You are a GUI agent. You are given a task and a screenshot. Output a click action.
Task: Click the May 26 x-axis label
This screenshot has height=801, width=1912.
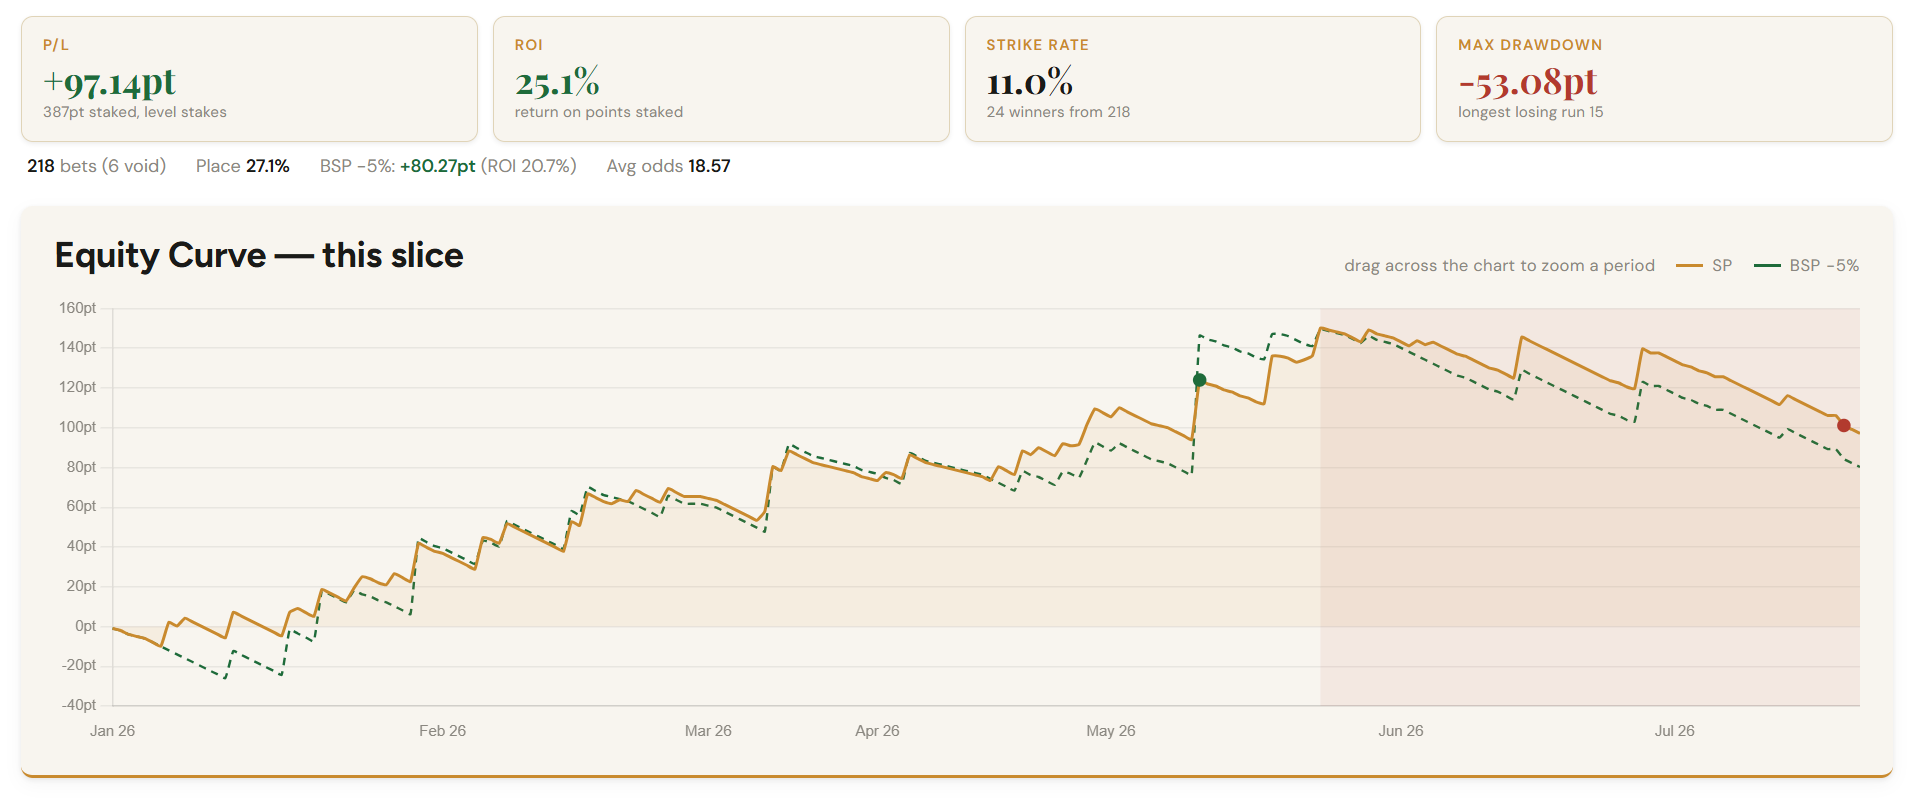pyautogui.click(x=1111, y=731)
